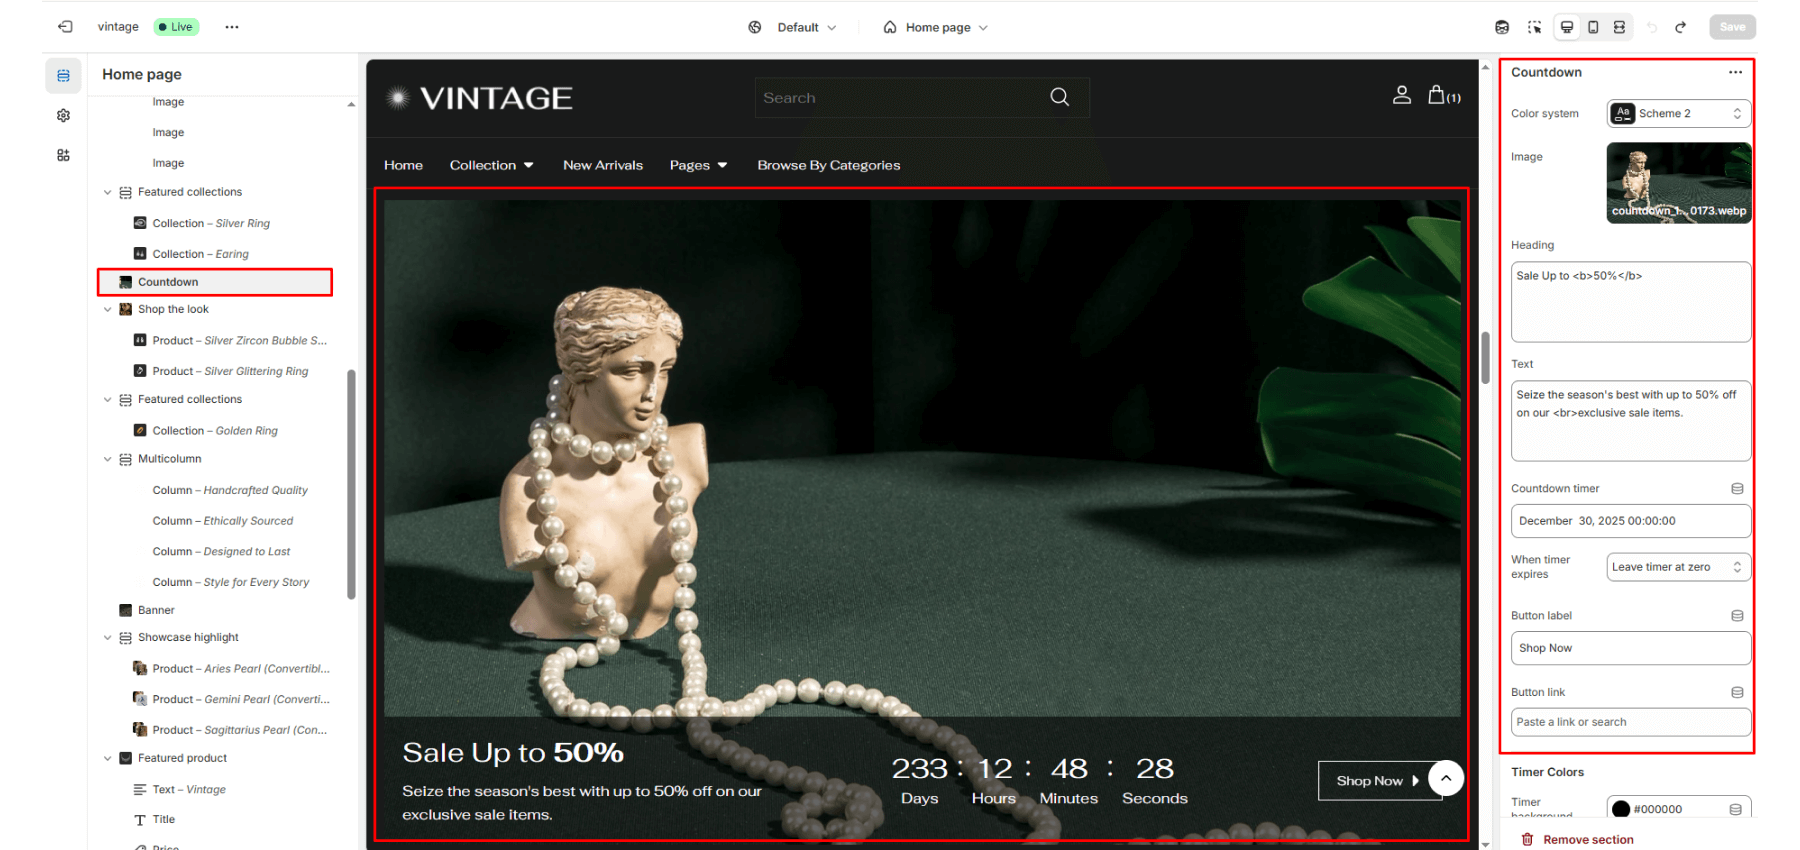1800x850 pixels.
Task: Expand the Collection menu in preview
Action: click(x=491, y=165)
